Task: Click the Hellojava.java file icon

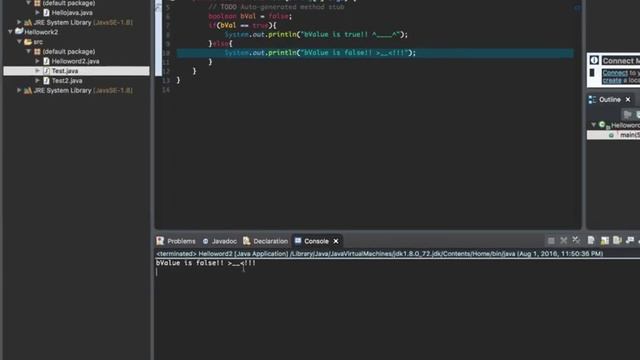Action: [x=46, y=13]
